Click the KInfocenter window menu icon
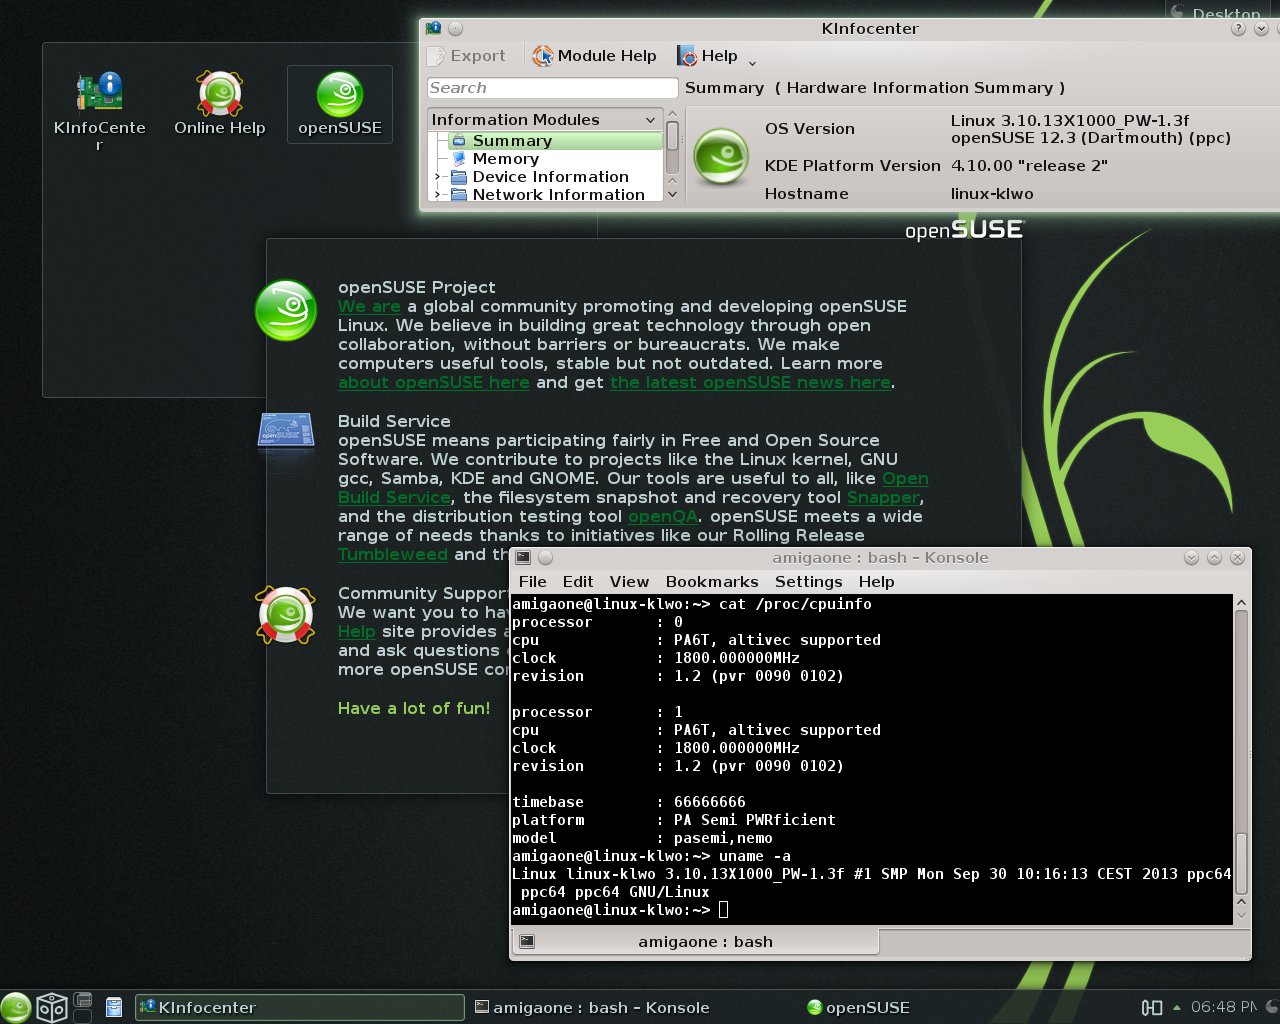The image size is (1280, 1024). (434, 28)
